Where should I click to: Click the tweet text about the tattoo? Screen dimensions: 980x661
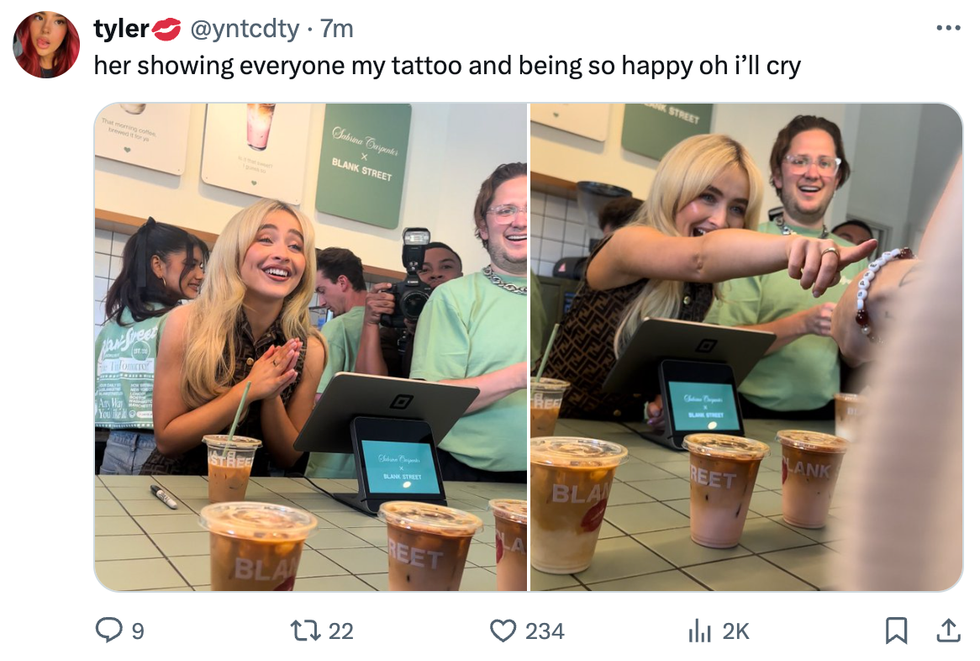[x=447, y=66]
